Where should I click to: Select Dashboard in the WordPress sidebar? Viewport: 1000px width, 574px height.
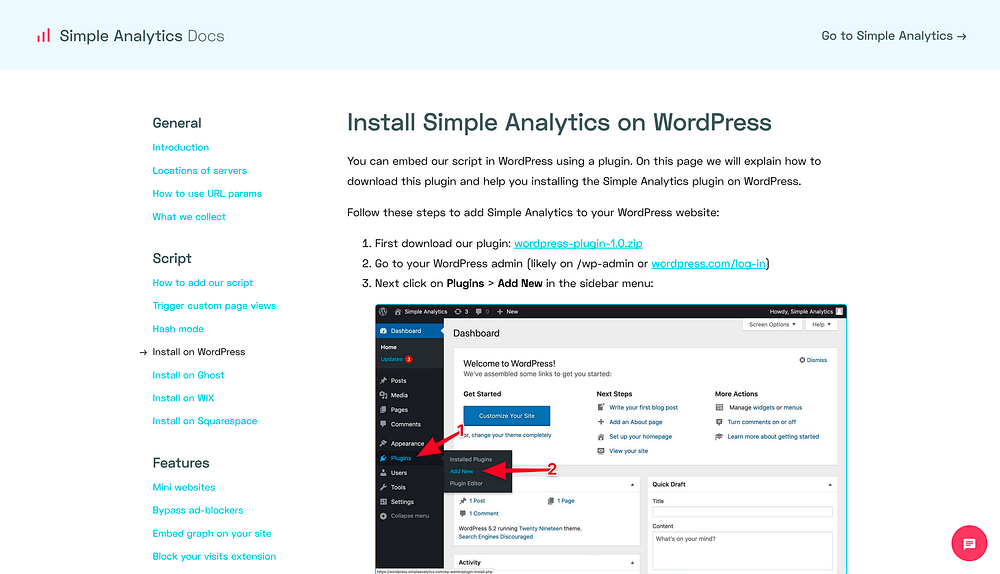[409, 331]
